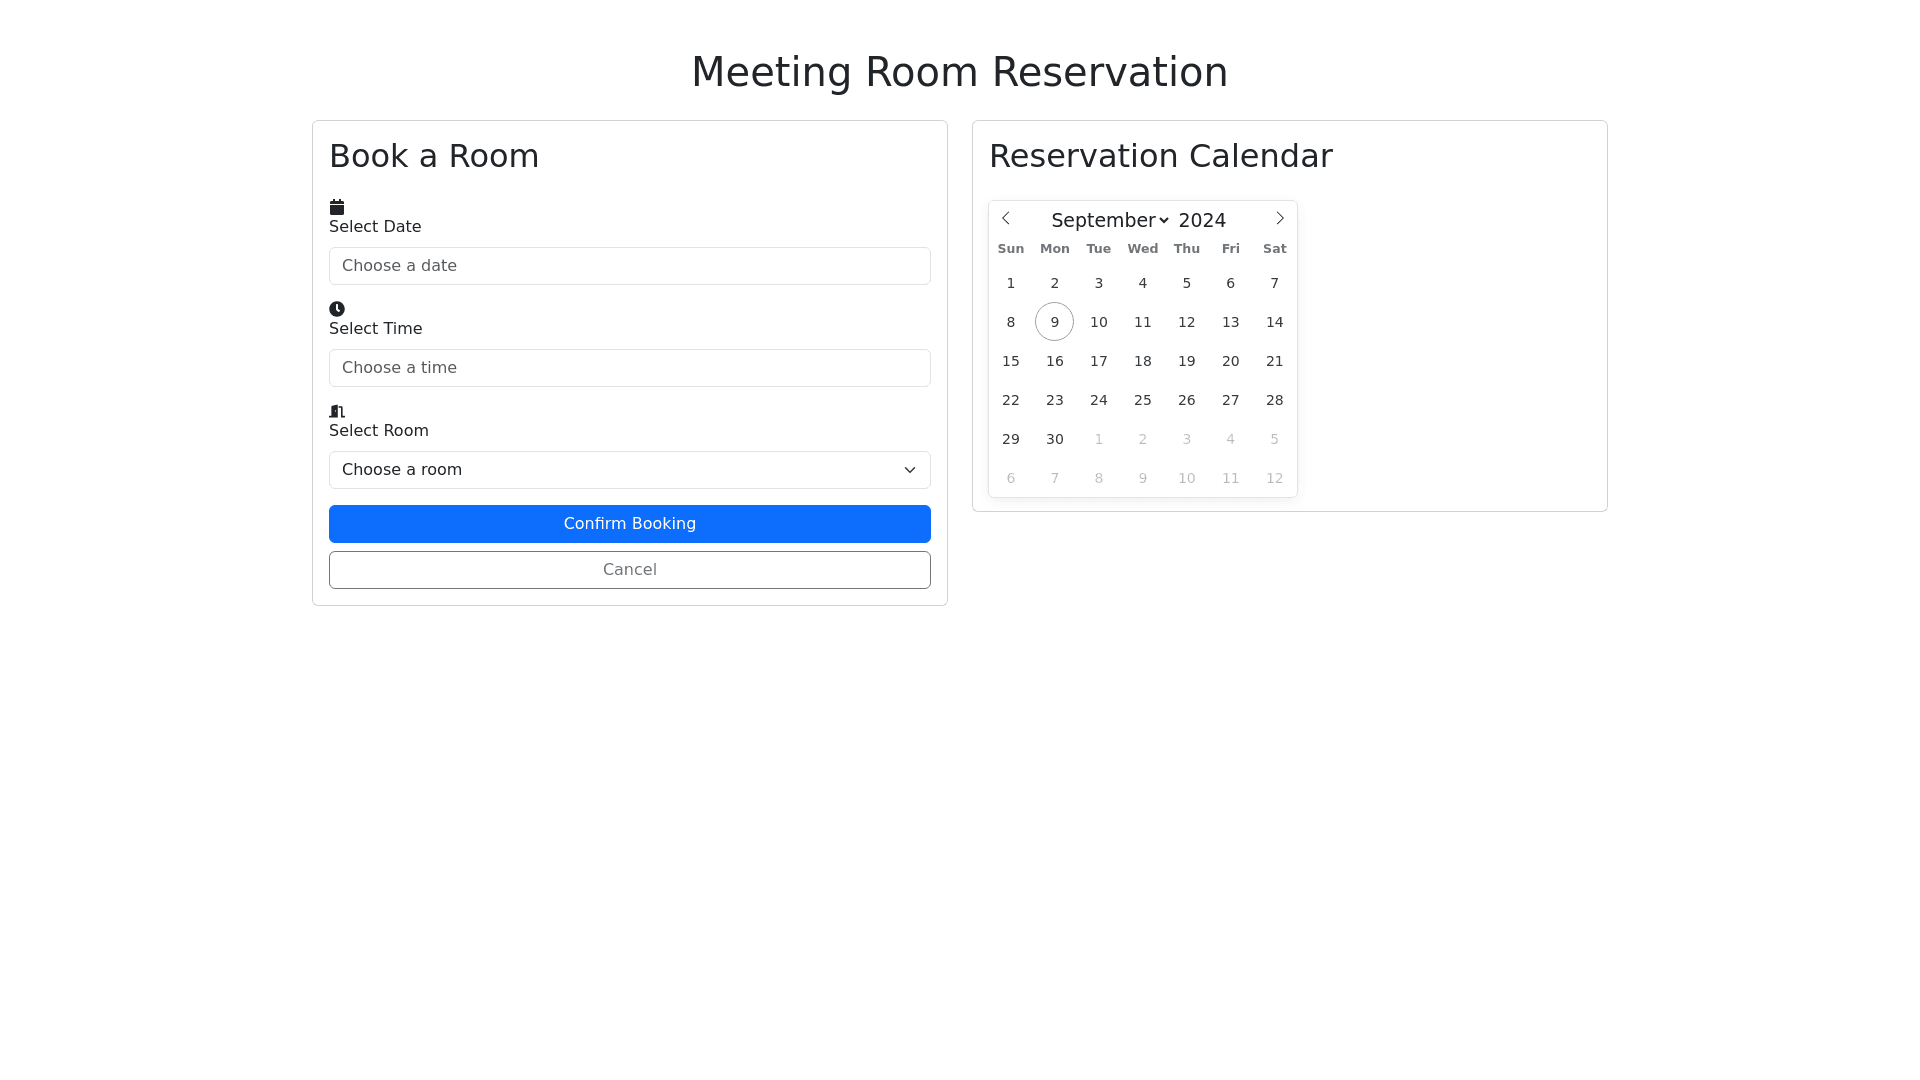
Task: Go to next month in calendar
Action: point(1280,218)
